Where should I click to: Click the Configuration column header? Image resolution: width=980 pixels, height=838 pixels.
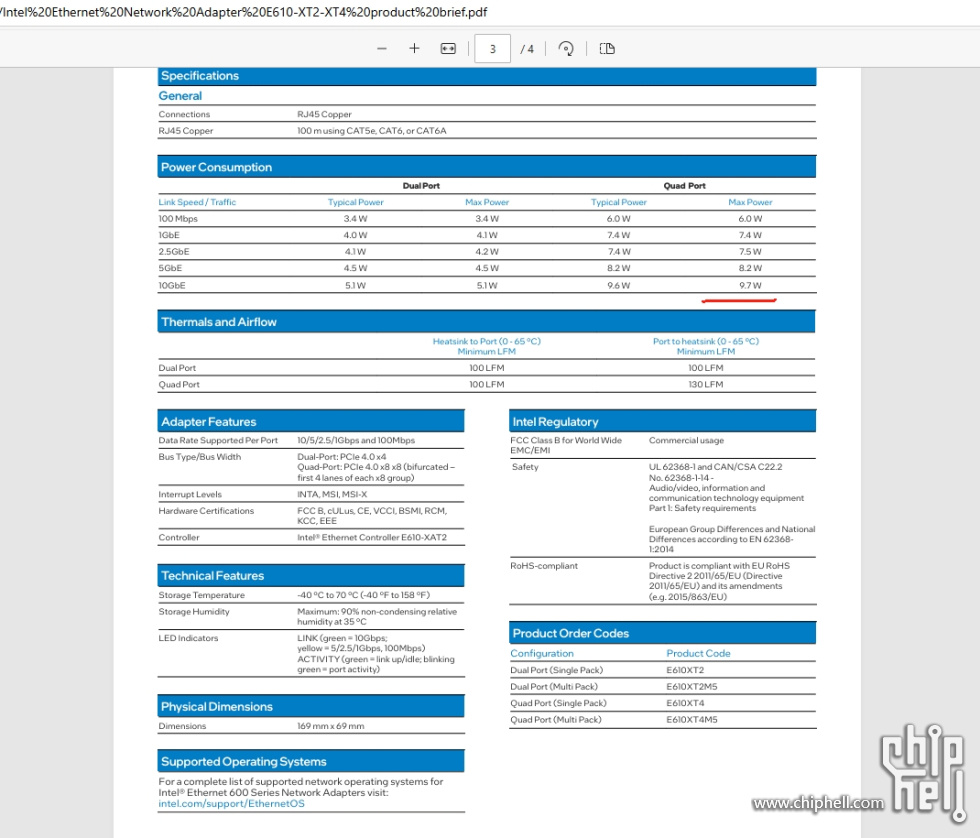coord(542,654)
